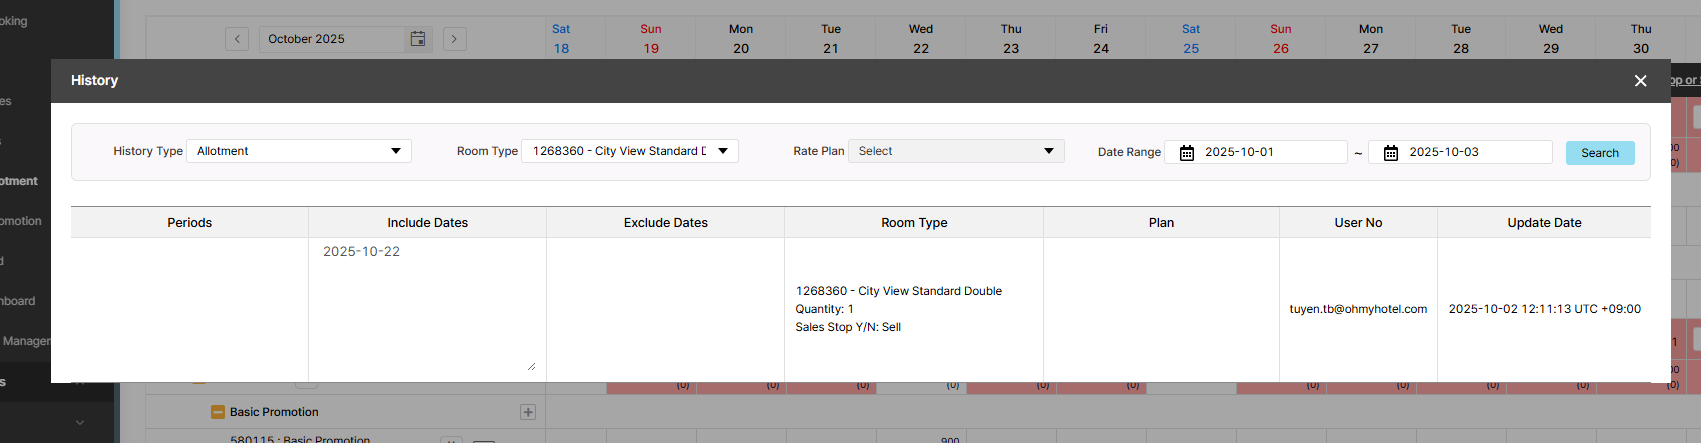This screenshot has height=443, width=1701.
Task: Open the October 2025 month picker icon
Action: (418, 39)
